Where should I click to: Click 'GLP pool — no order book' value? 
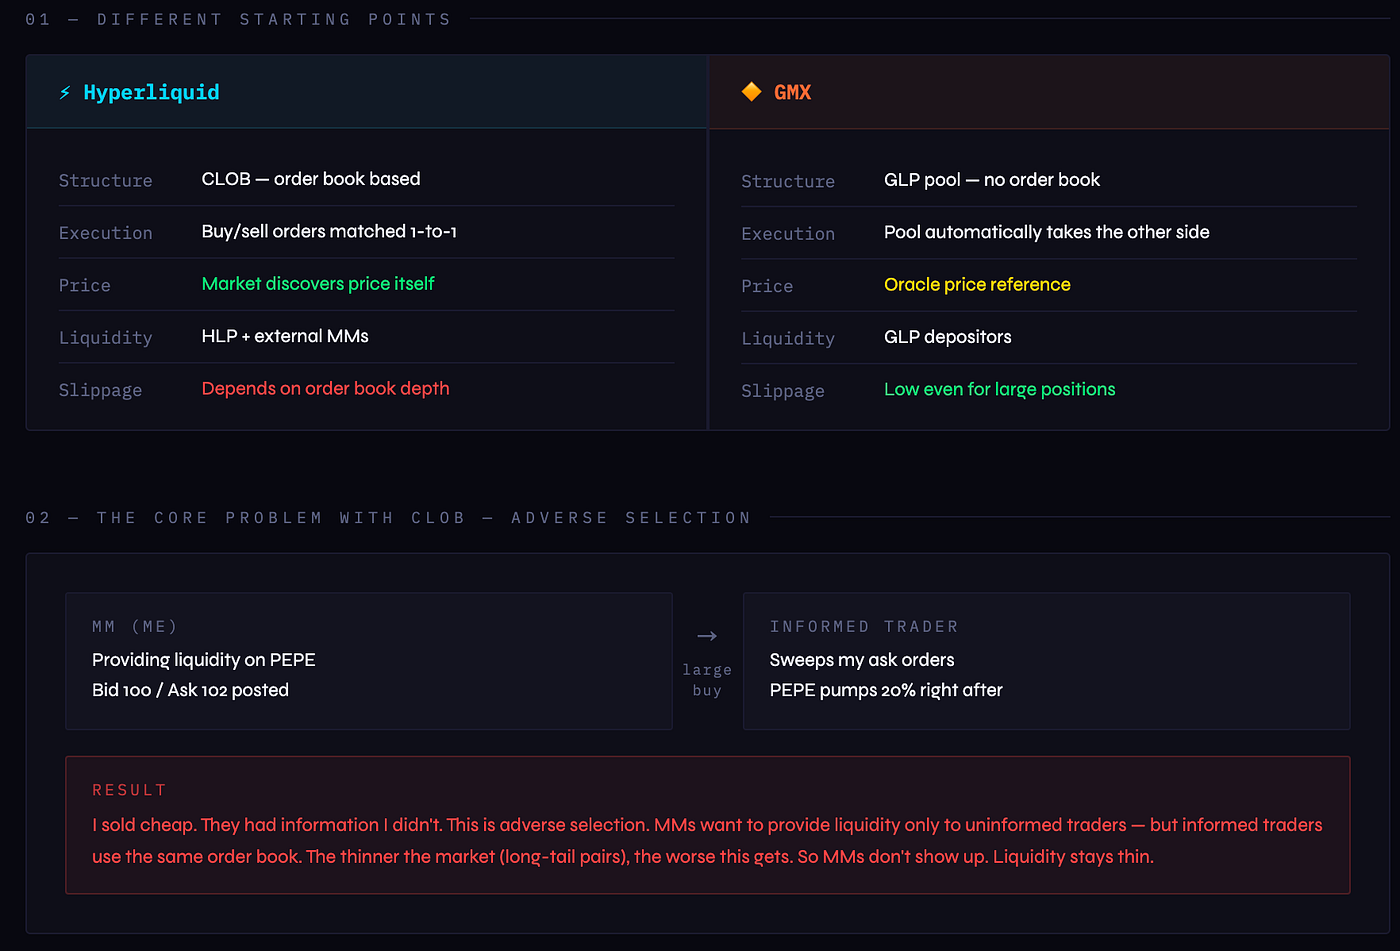coord(992,180)
